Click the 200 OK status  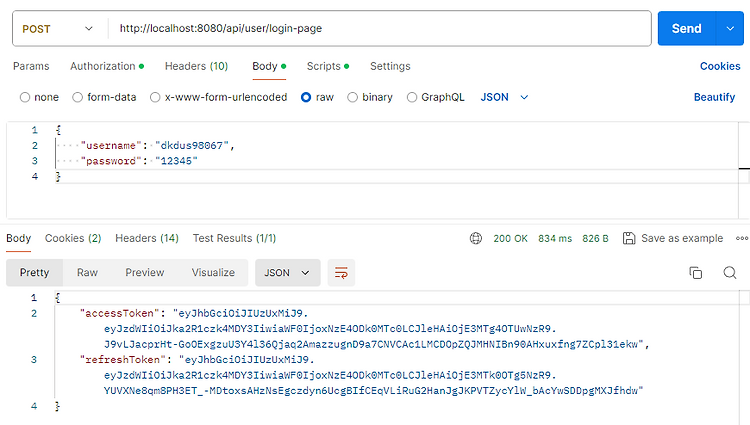pyautogui.click(x=510, y=238)
